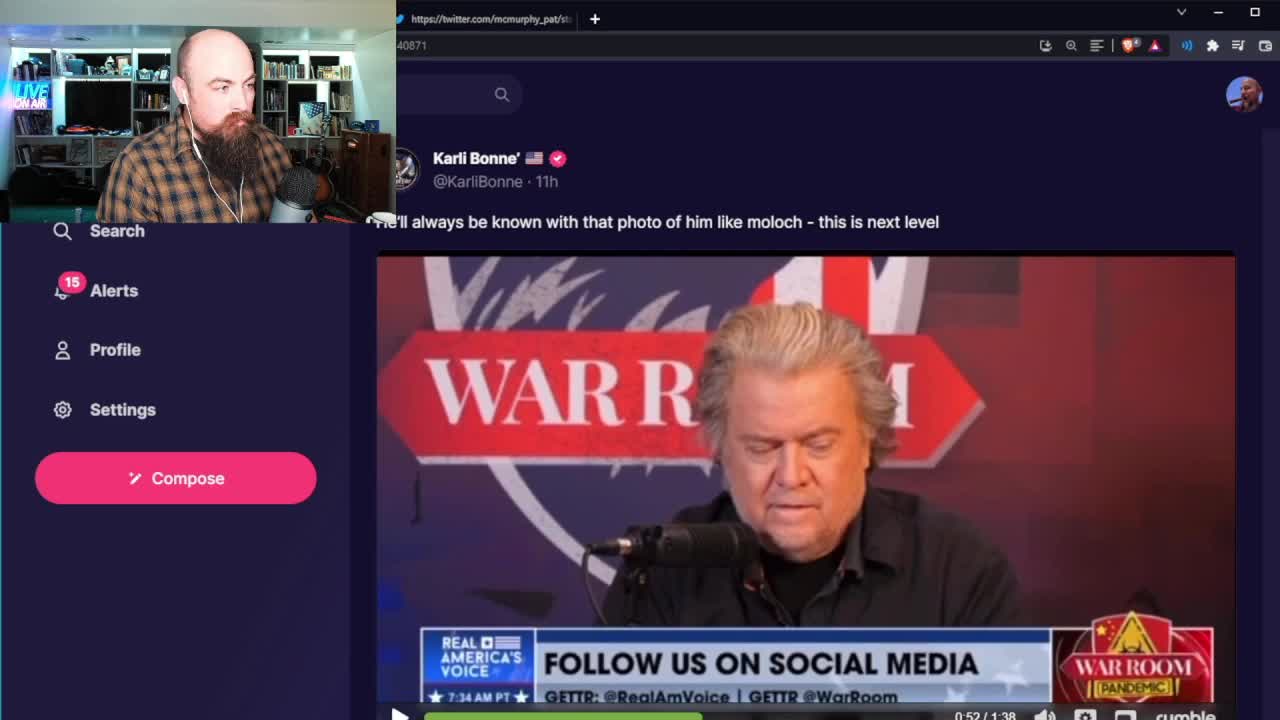Expand the browser tab search chevron

1181,12
